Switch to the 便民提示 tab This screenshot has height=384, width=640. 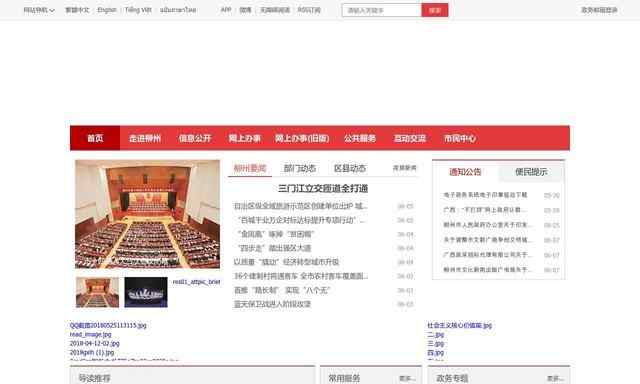coord(531,172)
